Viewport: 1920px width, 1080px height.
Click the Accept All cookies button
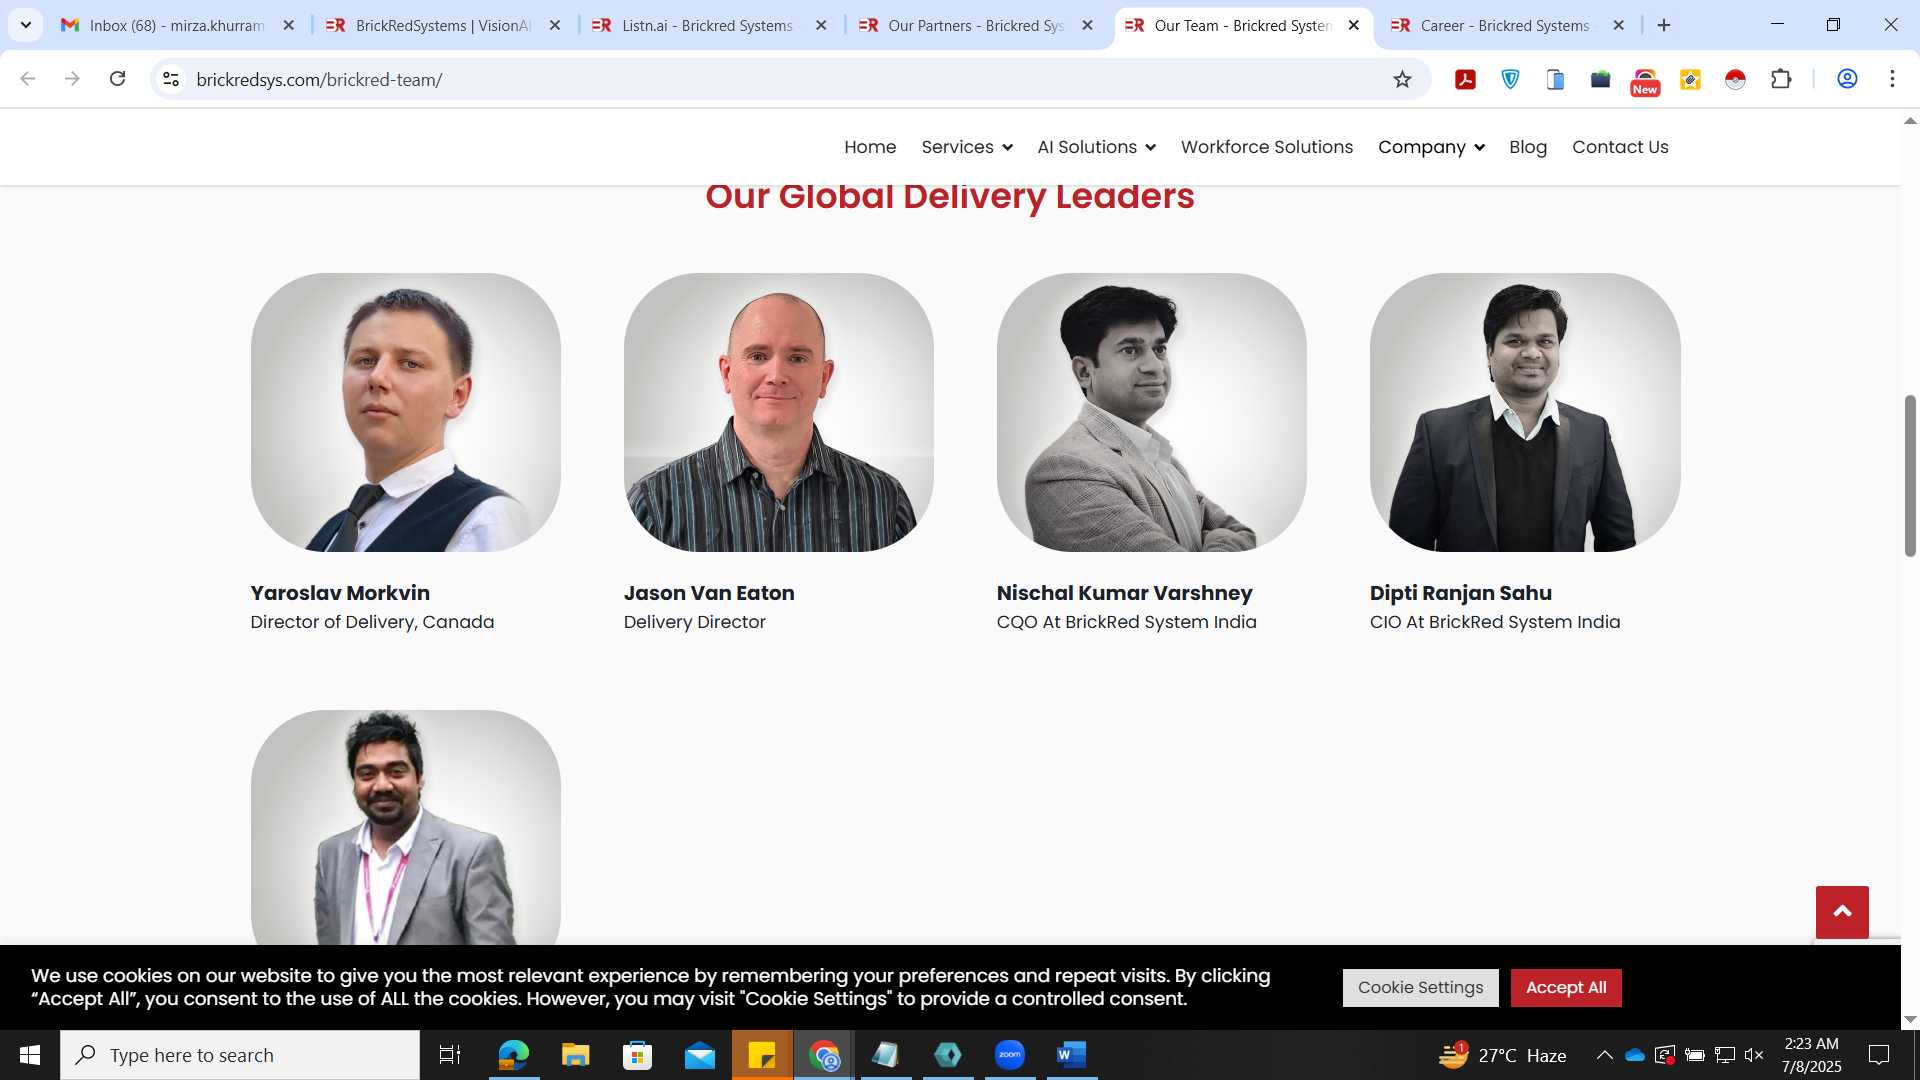click(1565, 987)
